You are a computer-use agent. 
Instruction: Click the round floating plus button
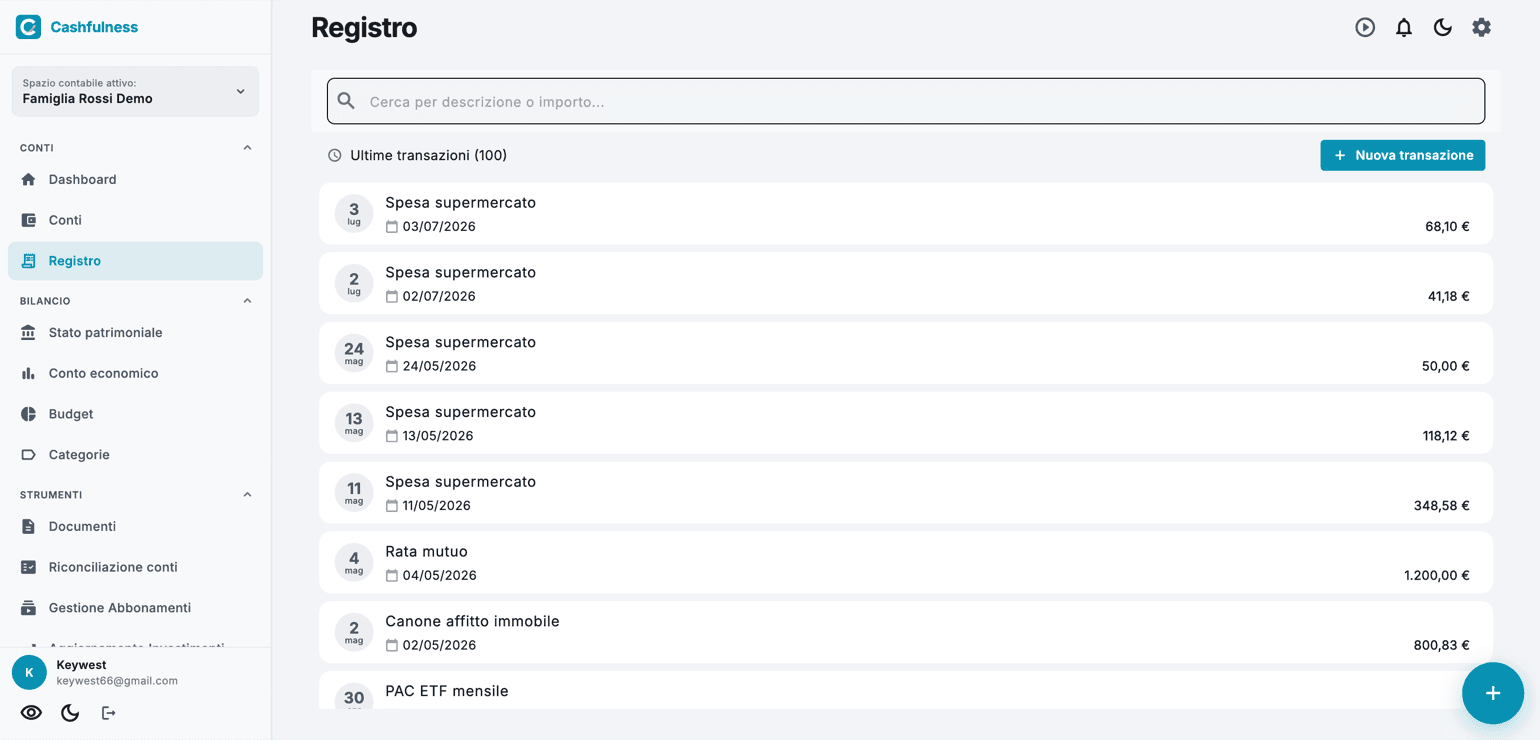[x=1492, y=693]
